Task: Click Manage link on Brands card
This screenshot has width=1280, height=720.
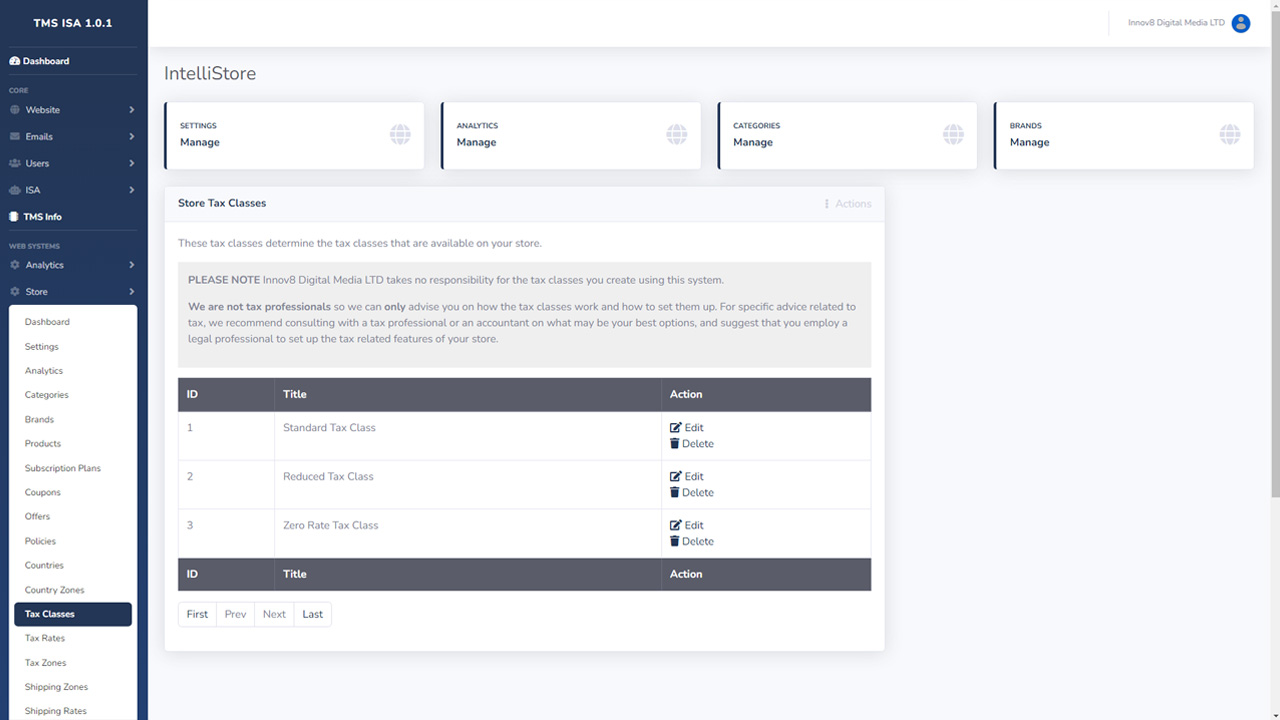Action: coord(1030,142)
